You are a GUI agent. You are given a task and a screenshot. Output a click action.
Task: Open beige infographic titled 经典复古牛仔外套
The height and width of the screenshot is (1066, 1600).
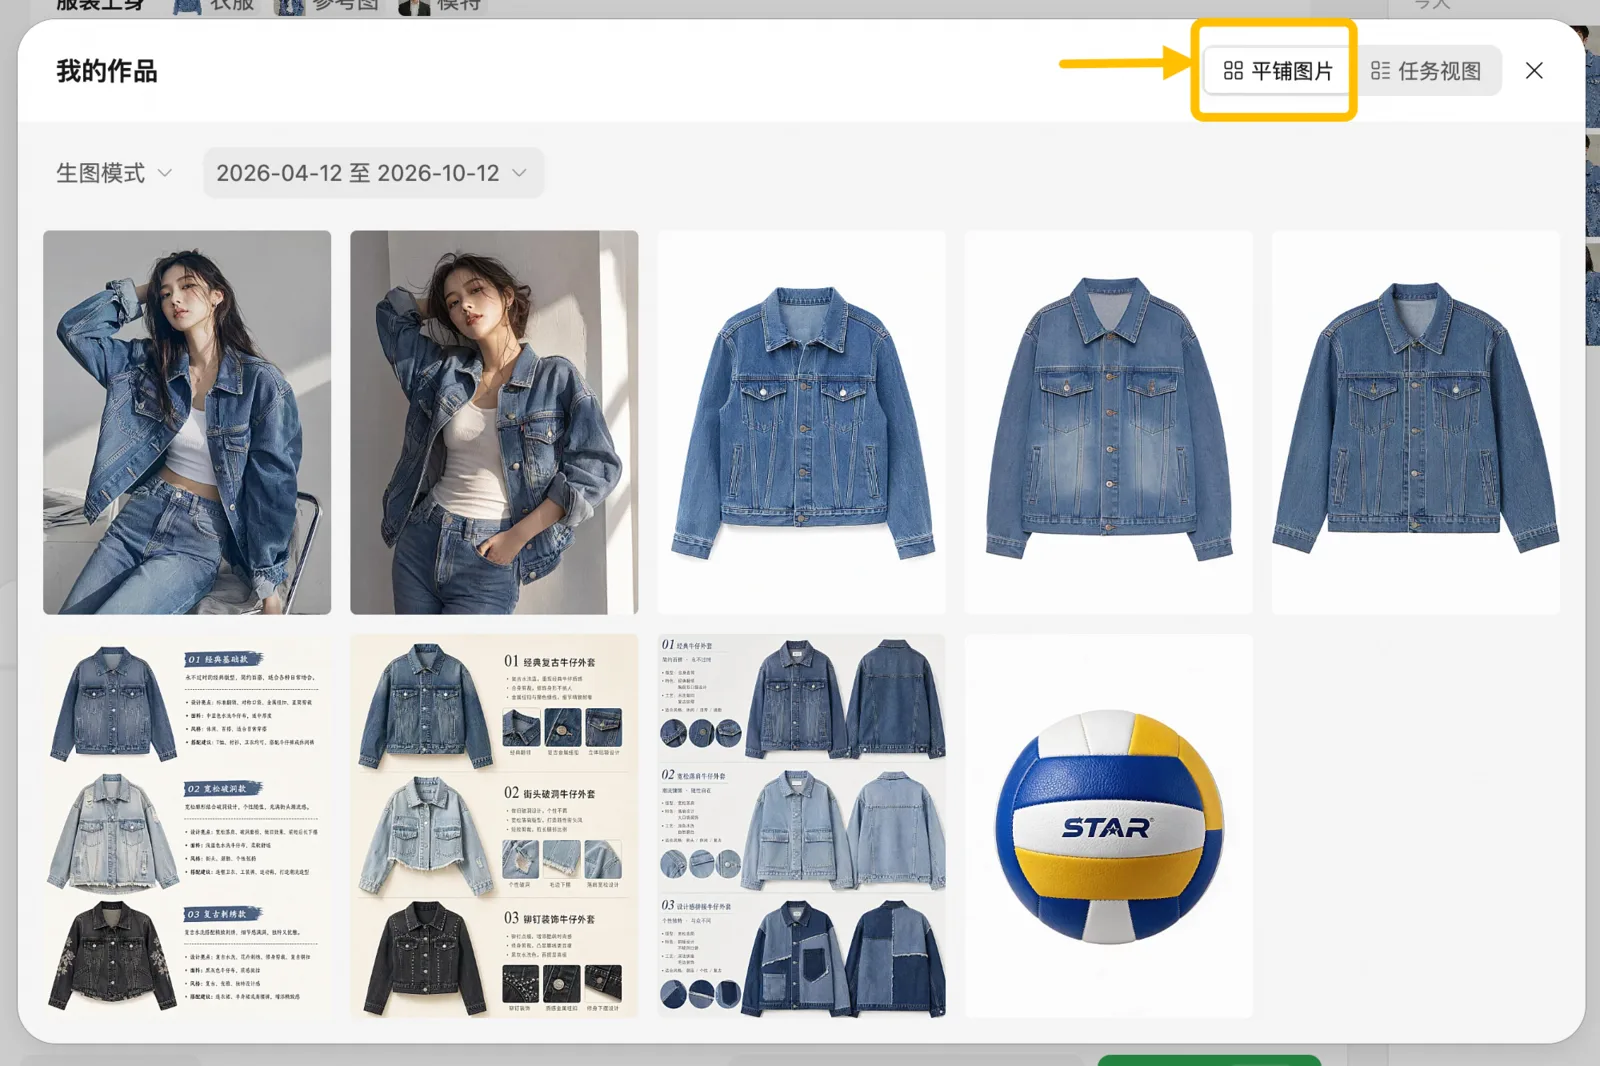click(494, 826)
